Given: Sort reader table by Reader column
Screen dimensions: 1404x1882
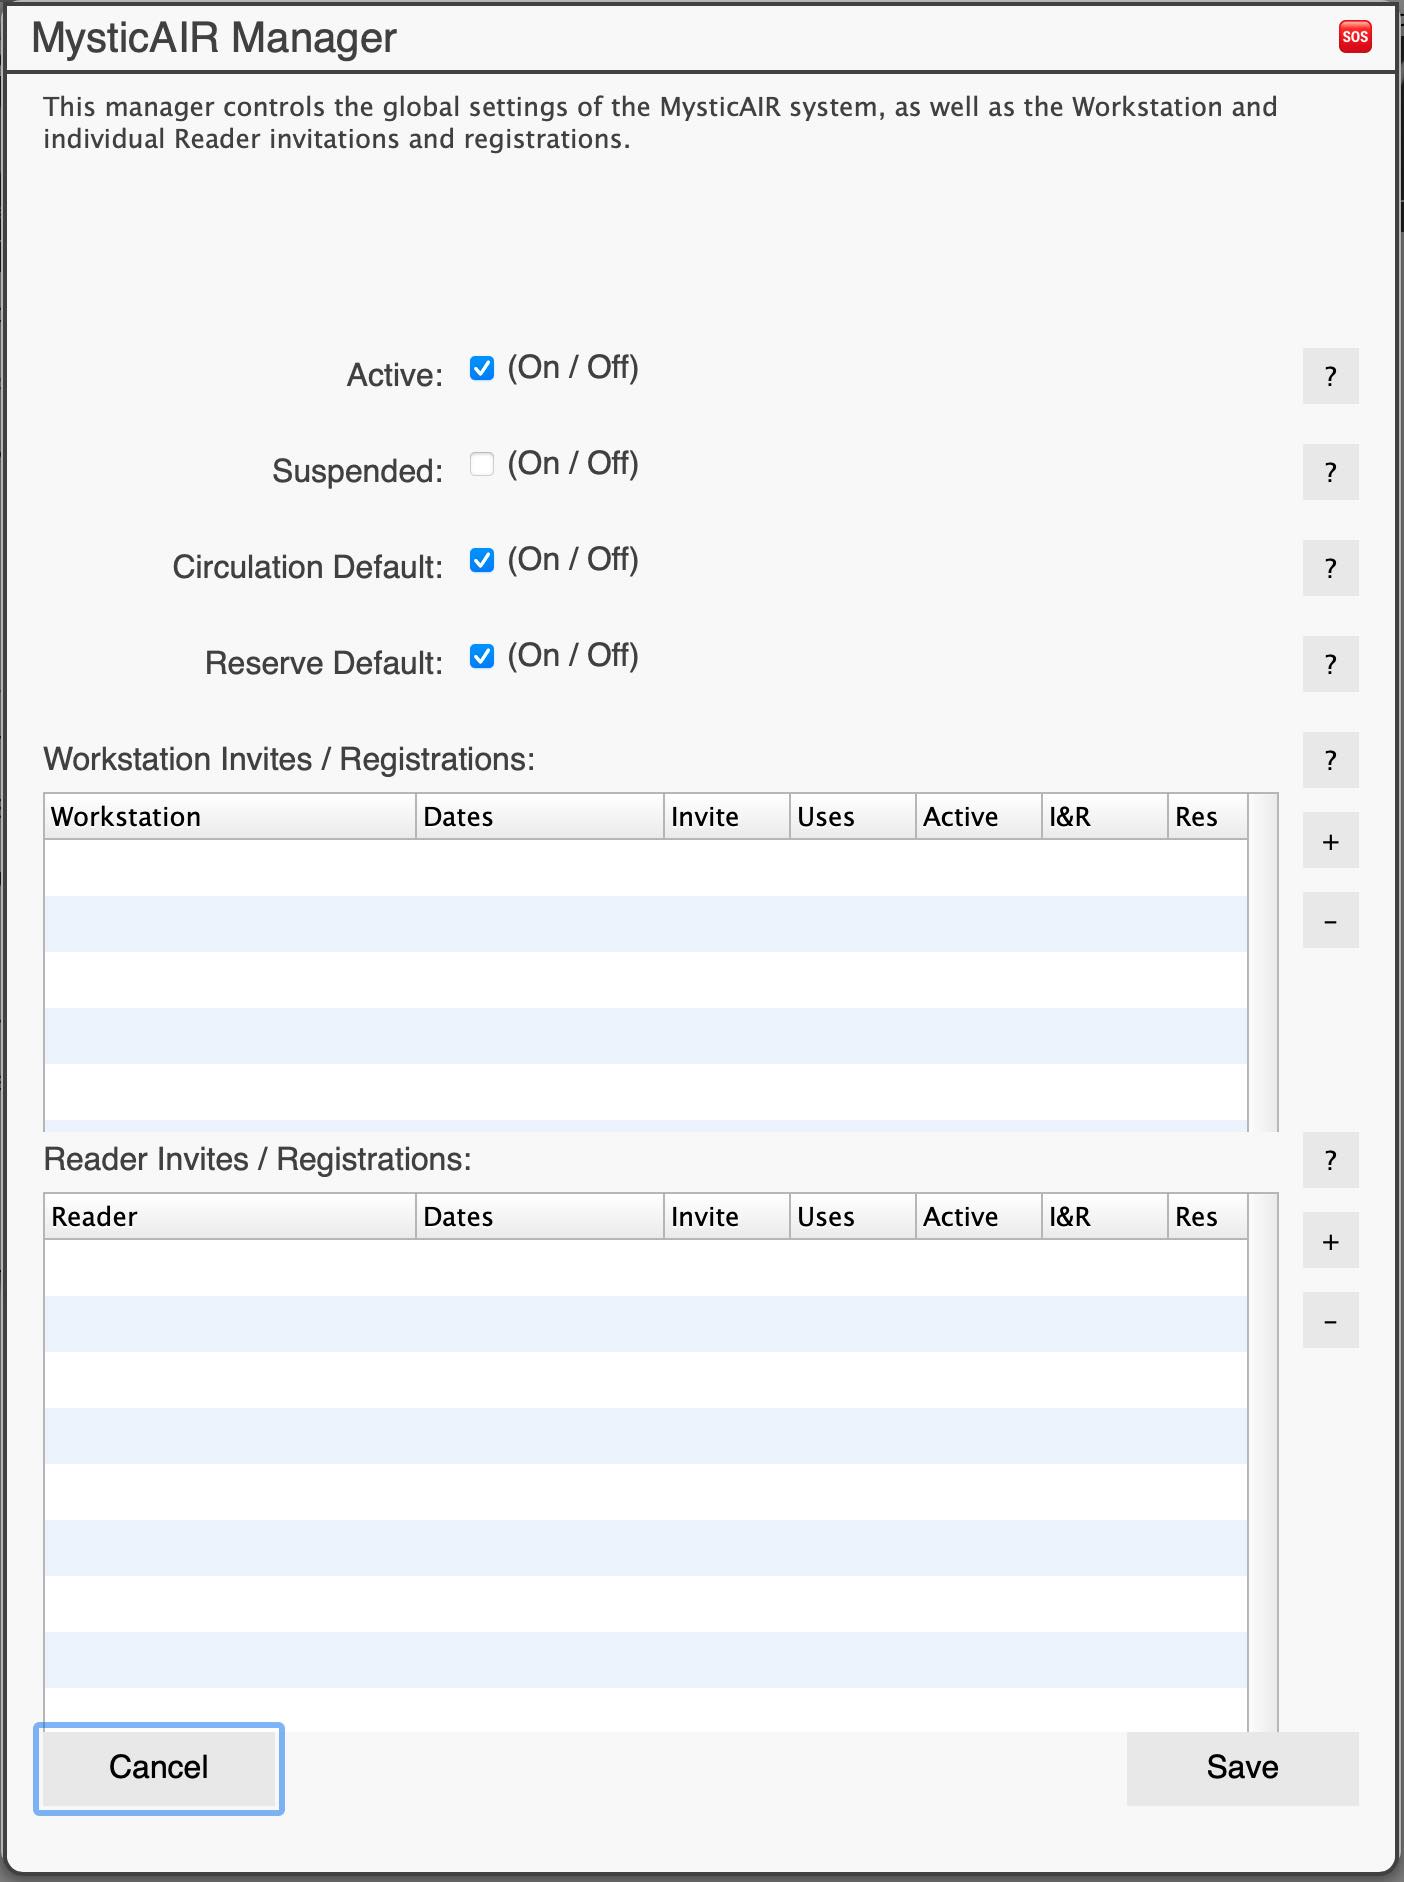Looking at the screenshot, I should (x=230, y=1216).
